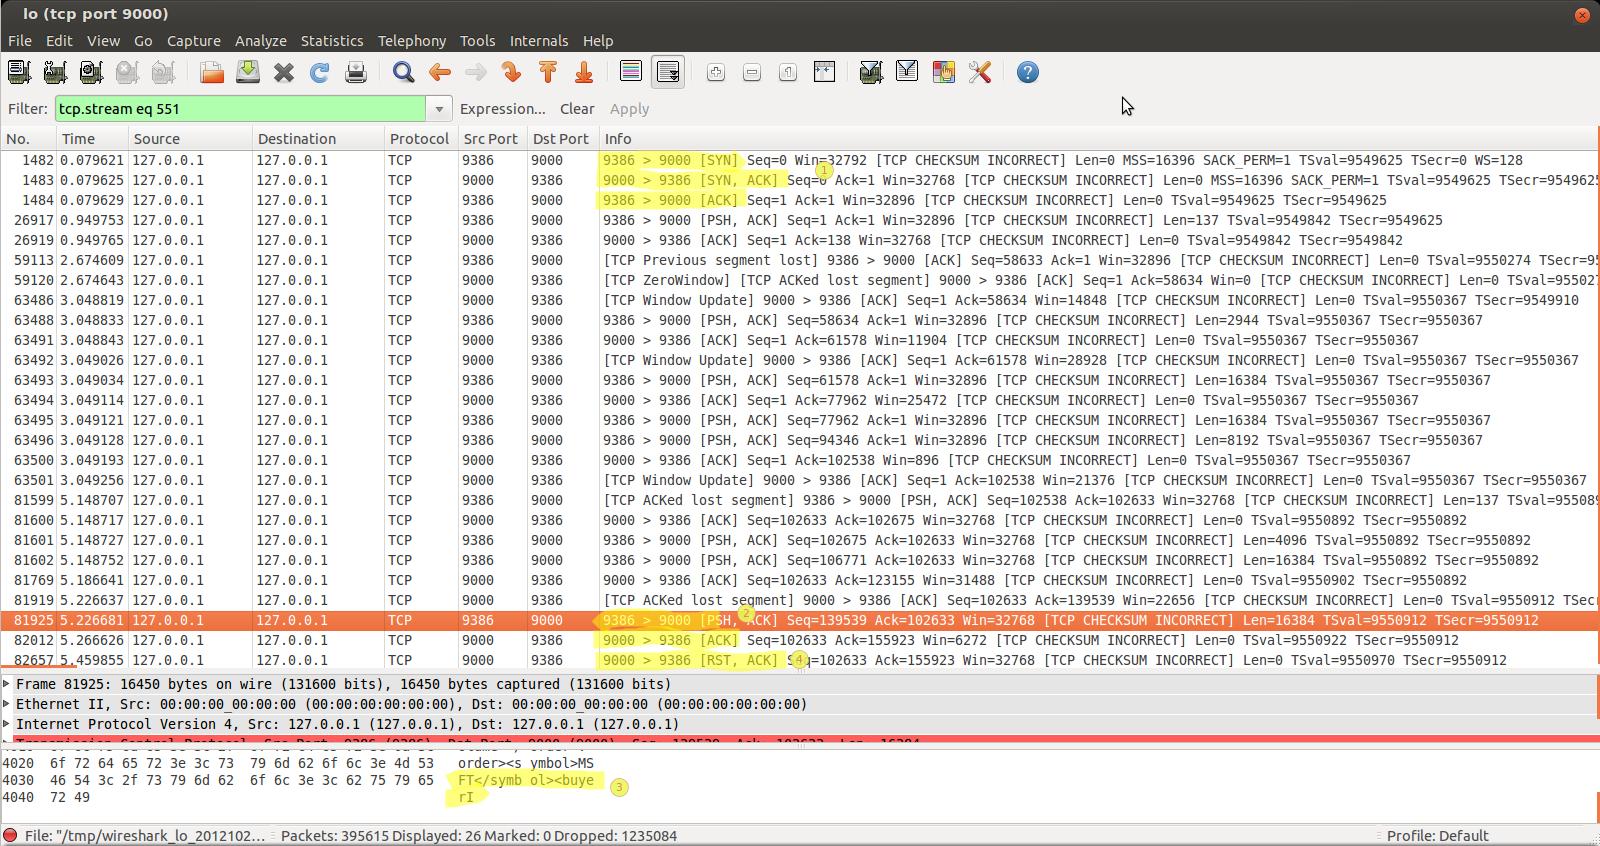Image resolution: width=1600 pixels, height=846 pixels.
Task: Edit coloring rules icon
Action: coord(943,72)
